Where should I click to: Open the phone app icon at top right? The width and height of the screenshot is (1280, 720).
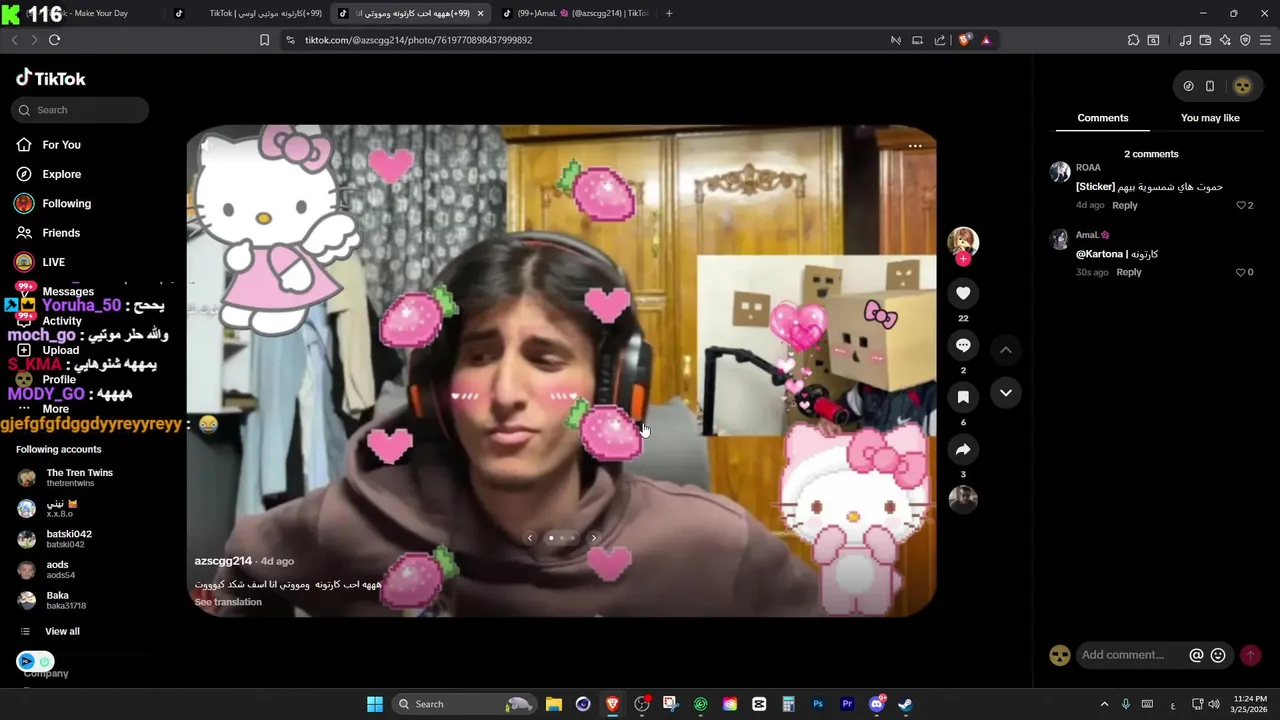click(1210, 86)
